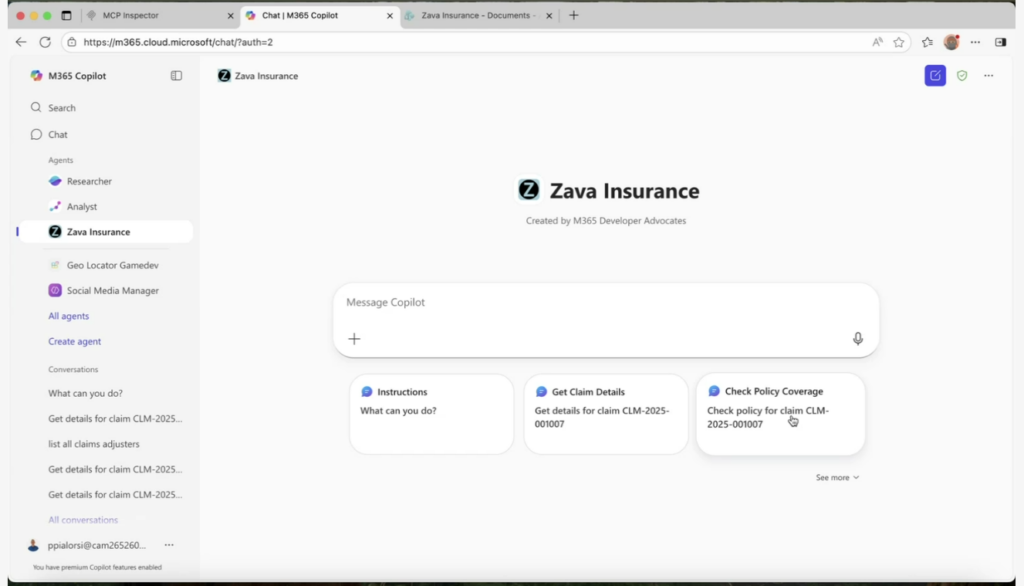Image resolution: width=1024 pixels, height=586 pixels.
Task: Toggle the browser sidebar icon
Action: (1000, 42)
